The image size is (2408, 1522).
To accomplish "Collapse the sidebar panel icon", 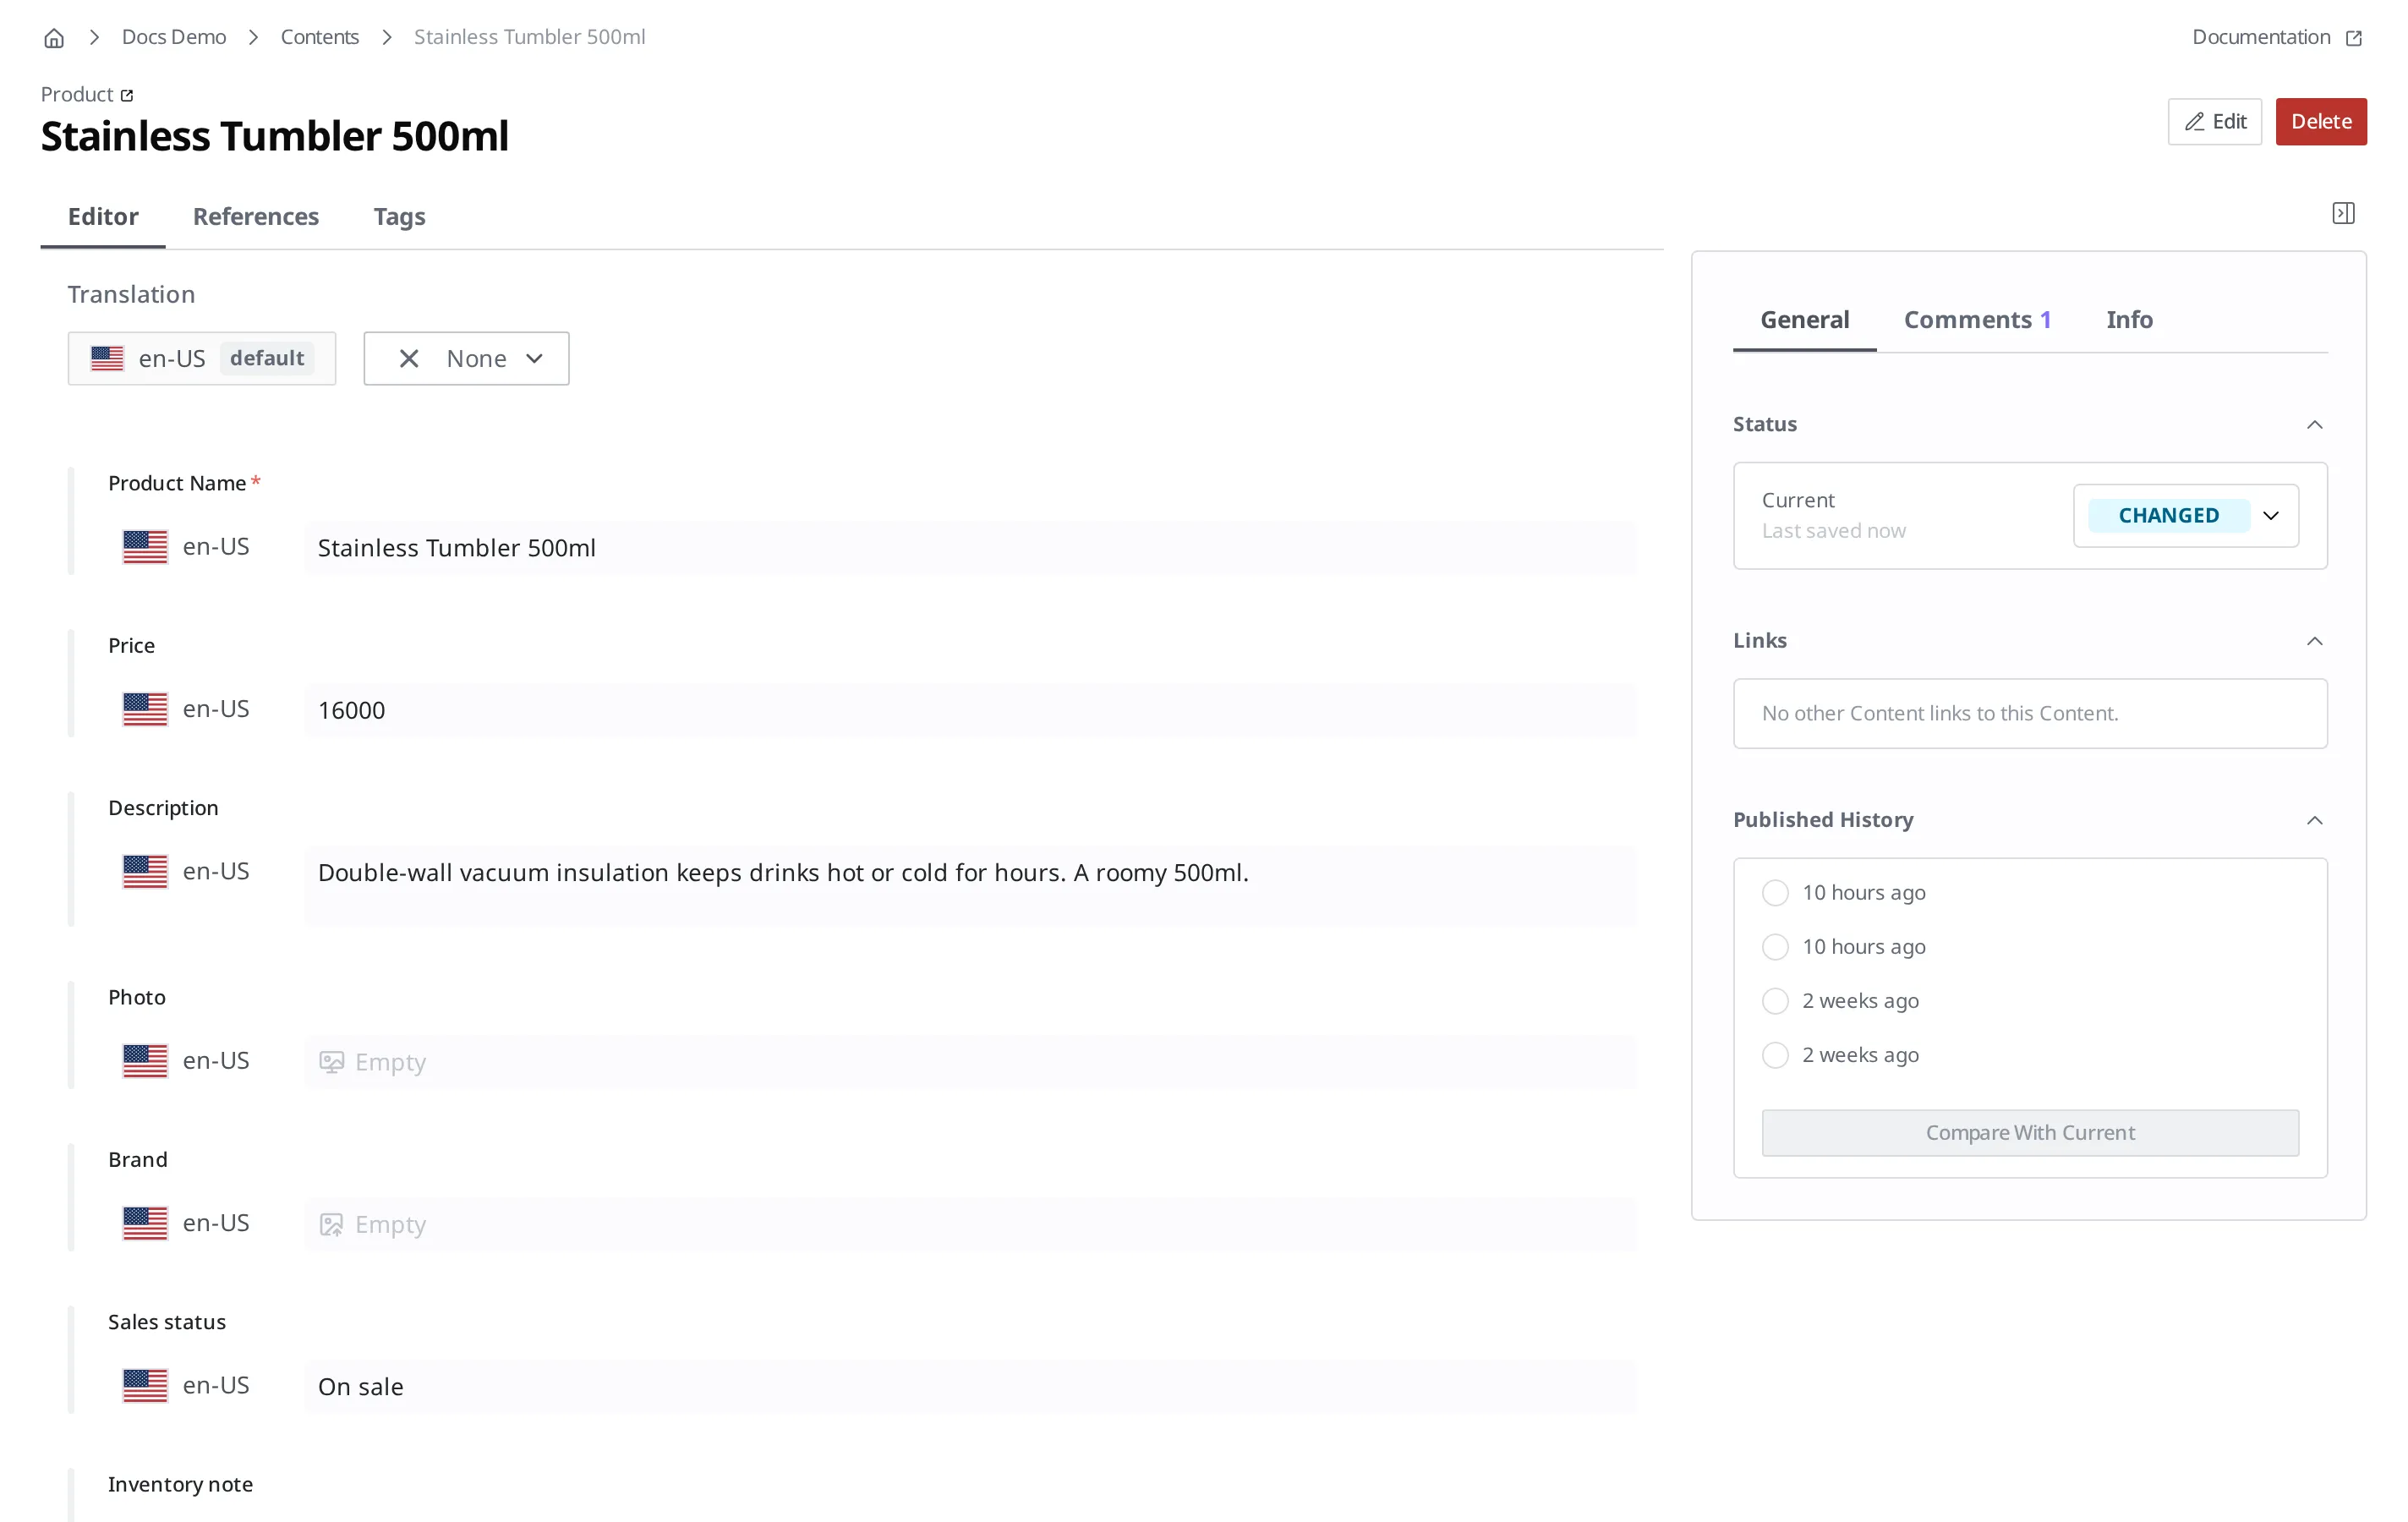I will pos(2343,213).
